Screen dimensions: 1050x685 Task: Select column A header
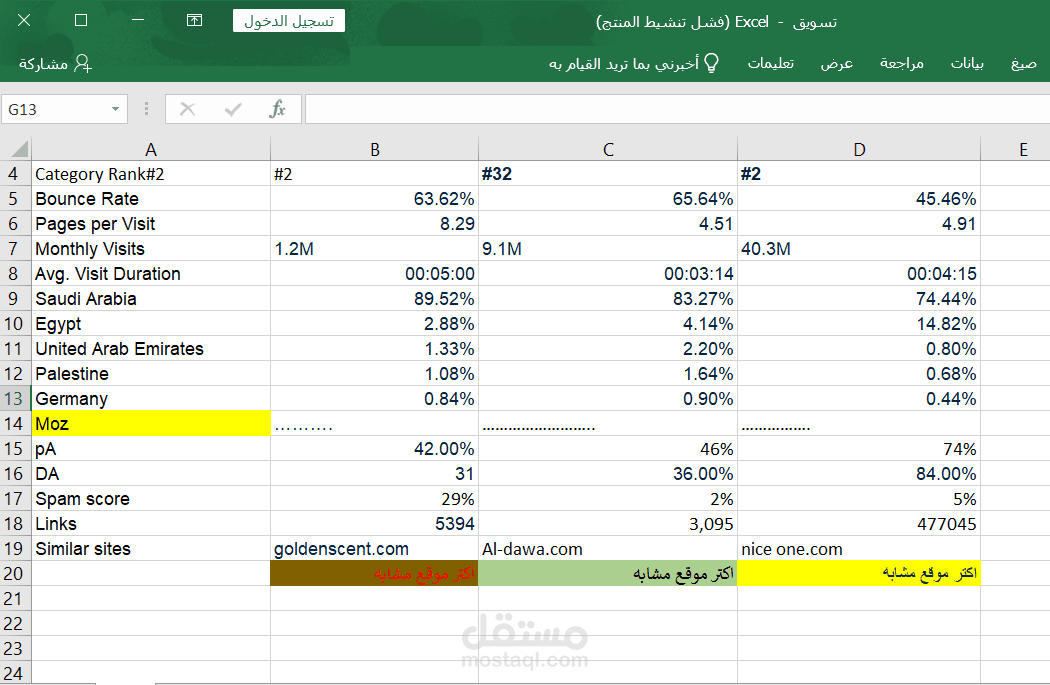pyautogui.click(x=151, y=149)
